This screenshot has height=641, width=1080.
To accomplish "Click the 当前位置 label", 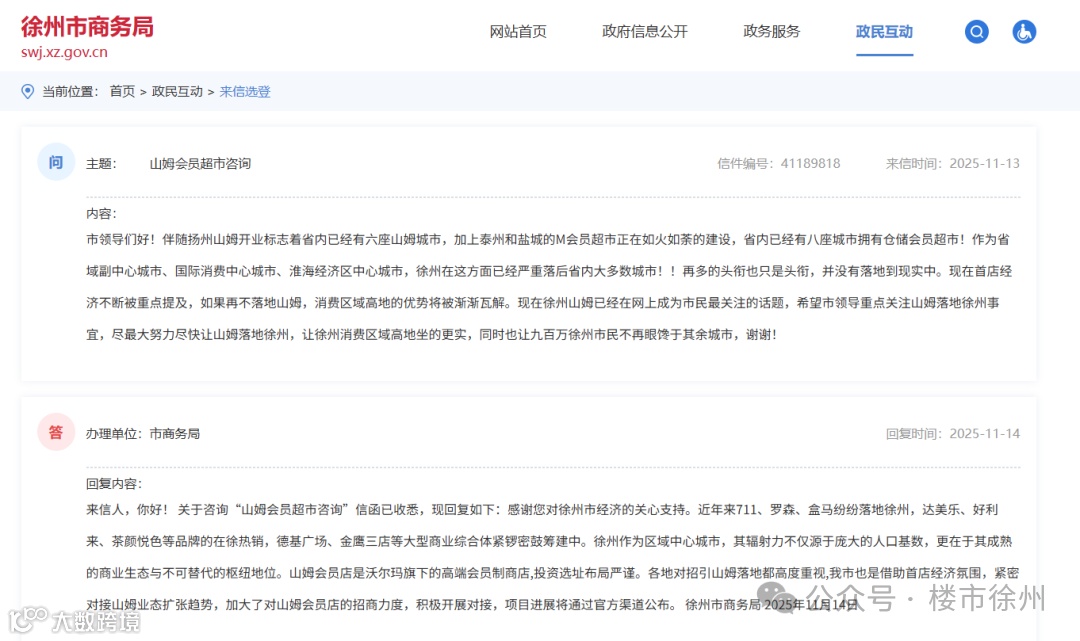I will point(70,92).
